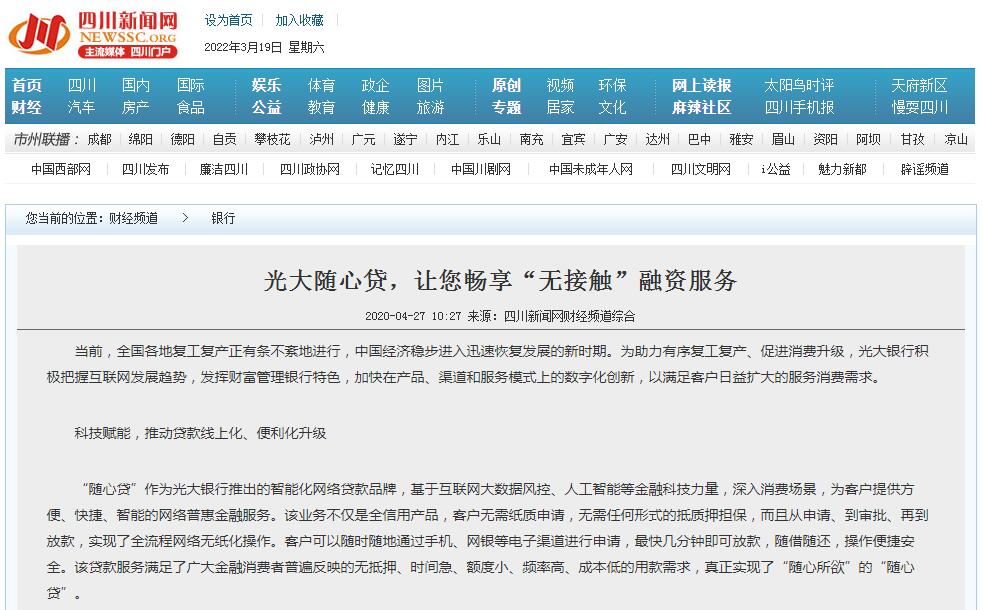Open 太阳鸟时评 section
This screenshot has height=610, width=983.
(x=799, y=85)
